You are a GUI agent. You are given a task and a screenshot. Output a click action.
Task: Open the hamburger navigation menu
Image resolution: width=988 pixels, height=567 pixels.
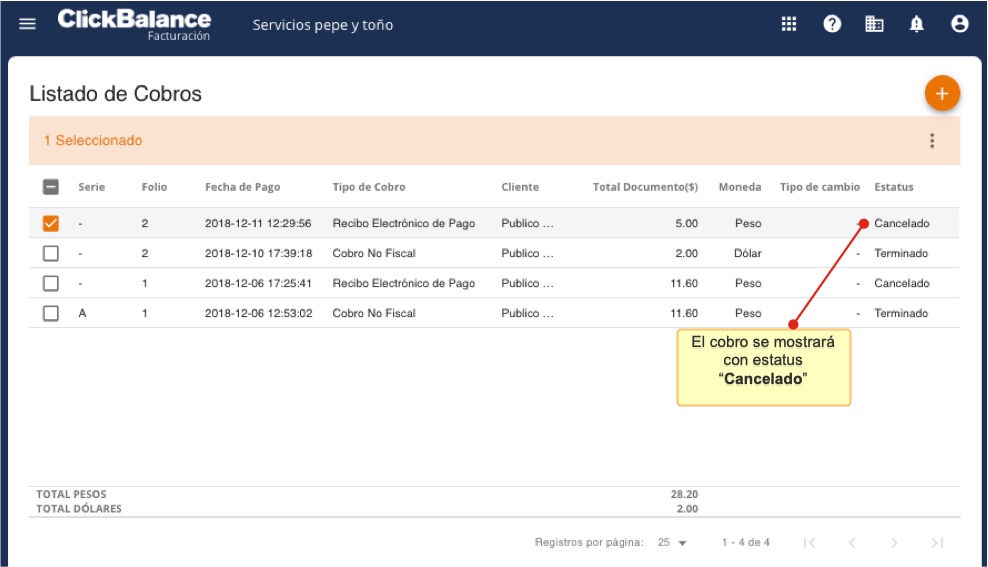[27, 25]
